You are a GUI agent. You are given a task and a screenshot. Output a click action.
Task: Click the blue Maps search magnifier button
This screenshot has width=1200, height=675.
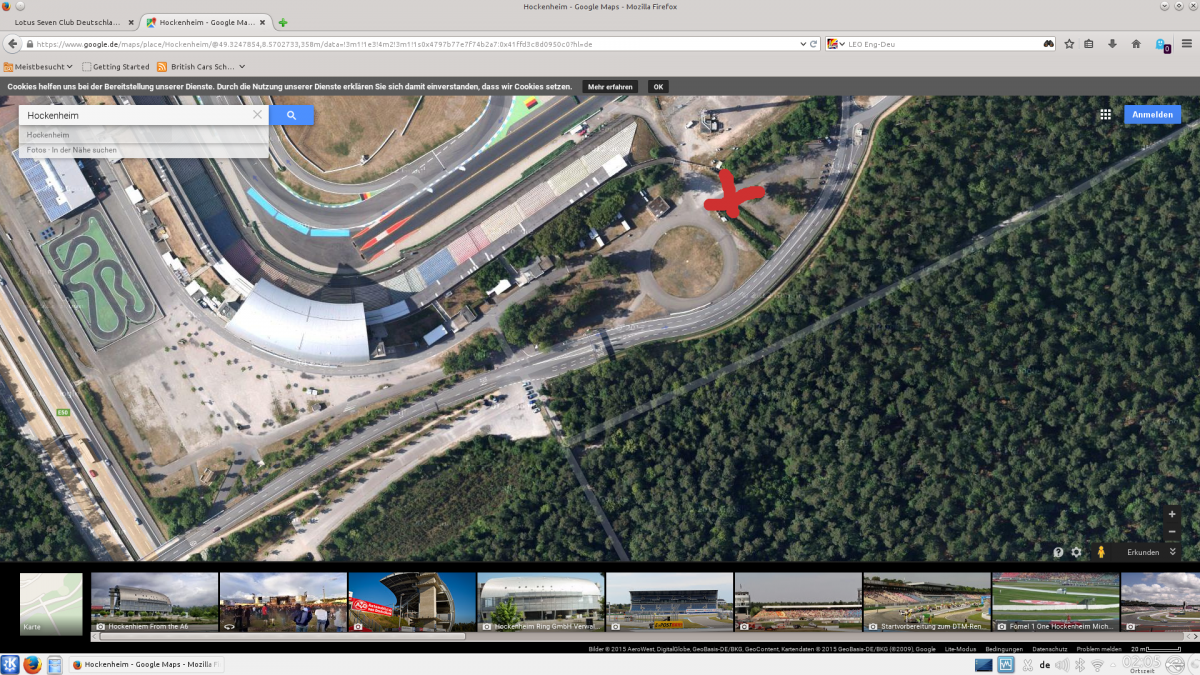(x=291, y=116)
